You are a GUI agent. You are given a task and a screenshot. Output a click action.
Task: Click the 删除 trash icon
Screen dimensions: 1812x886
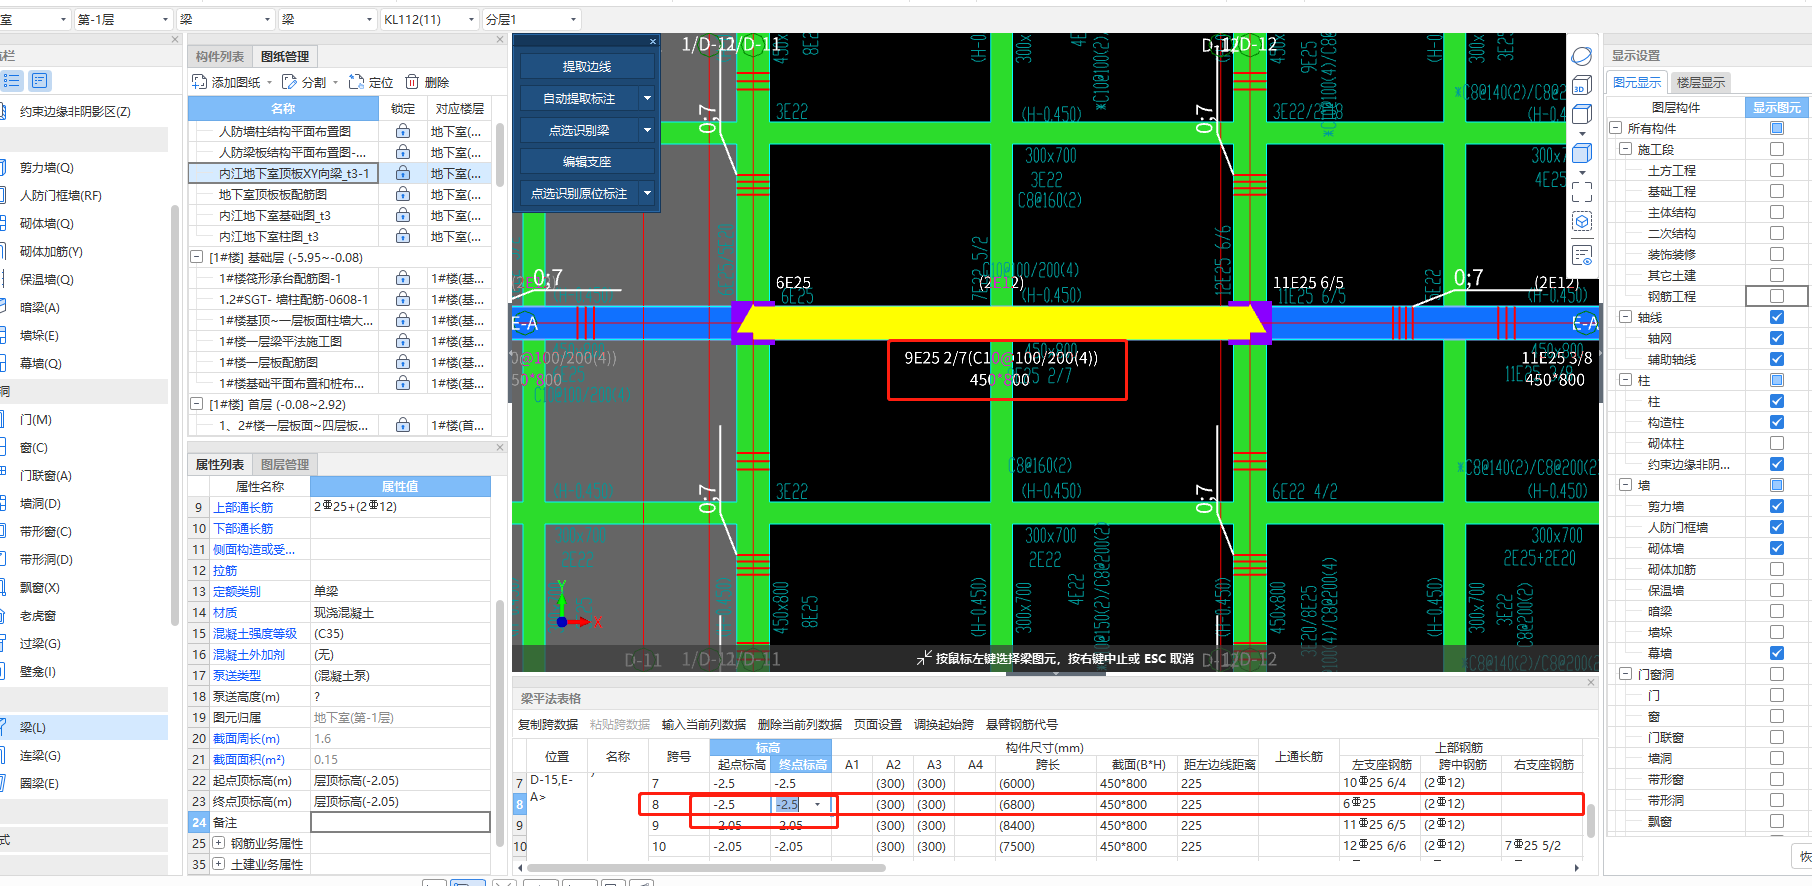pyautogui.click(x=413, y=82)
